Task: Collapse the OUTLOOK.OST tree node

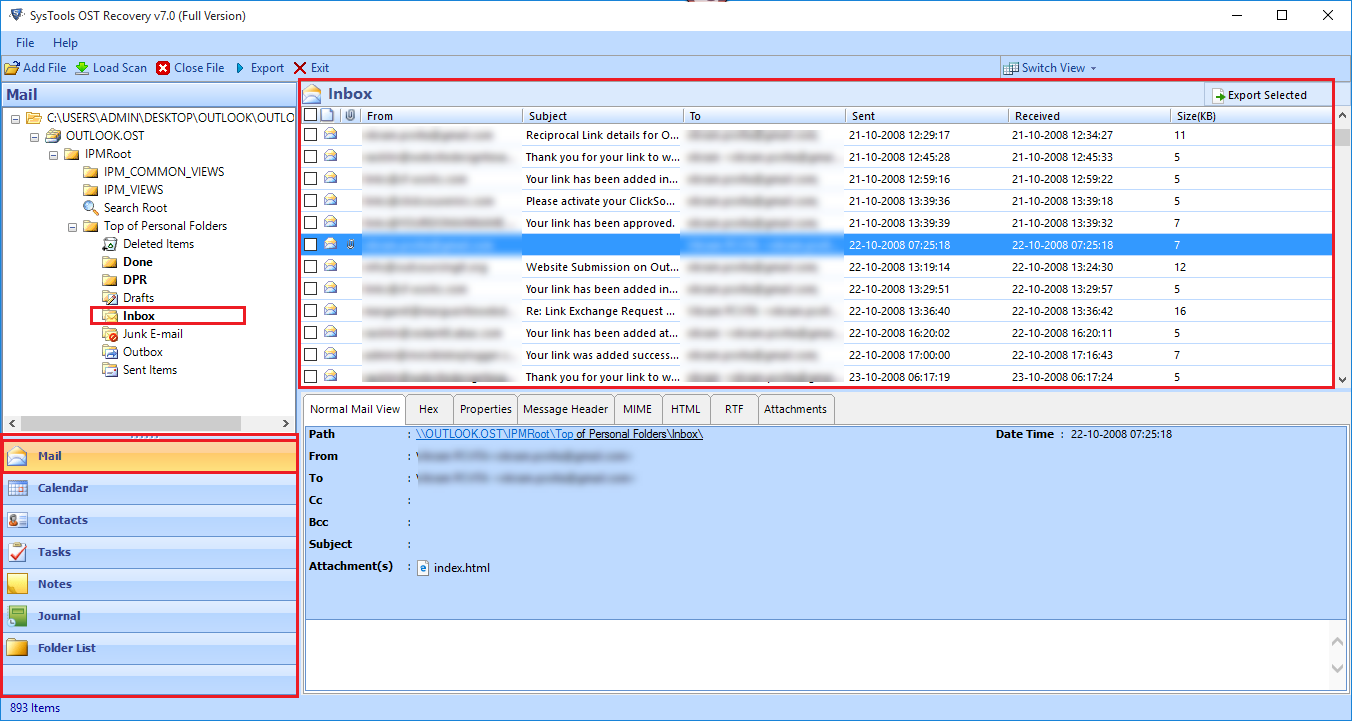Action: point(34,136)
